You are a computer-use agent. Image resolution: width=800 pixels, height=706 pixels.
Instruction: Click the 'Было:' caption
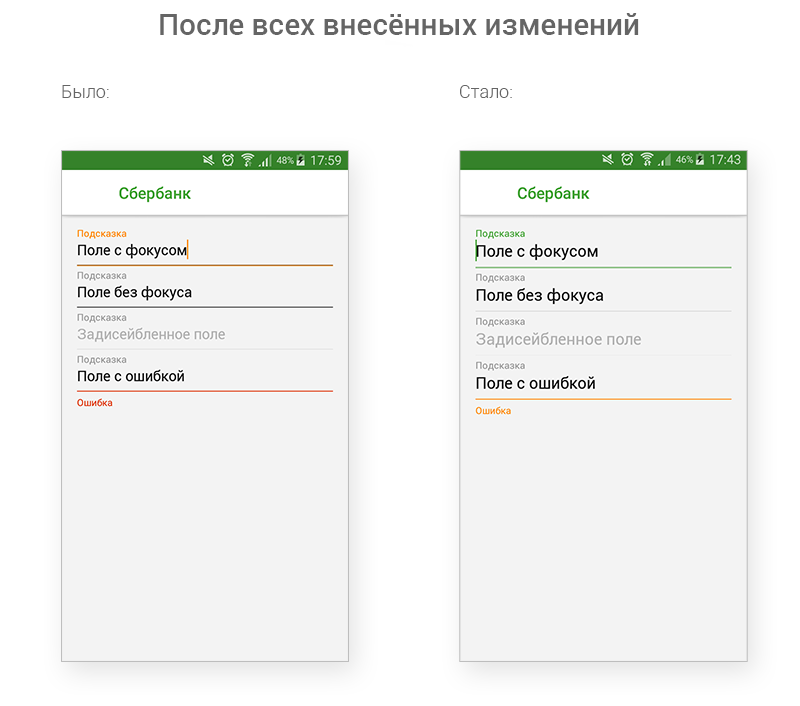[85, 92]
